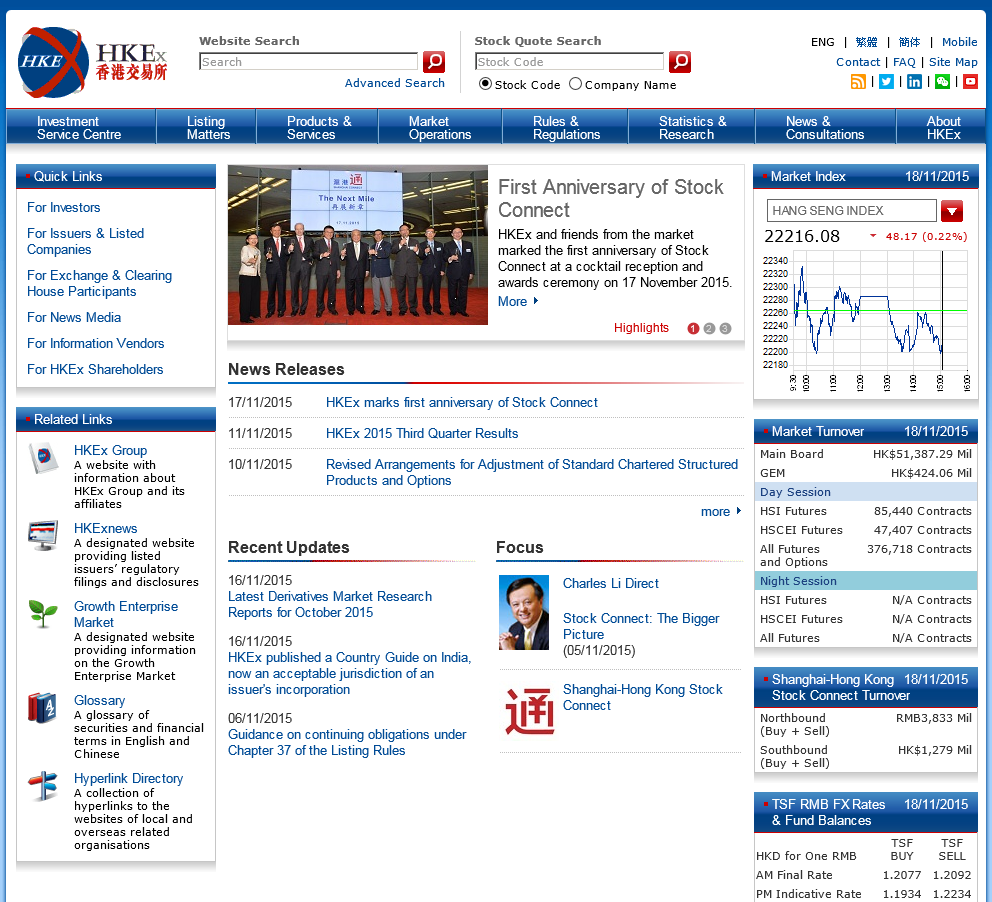
Task: Select the Company Name radio button
Action: click(575, 84)
